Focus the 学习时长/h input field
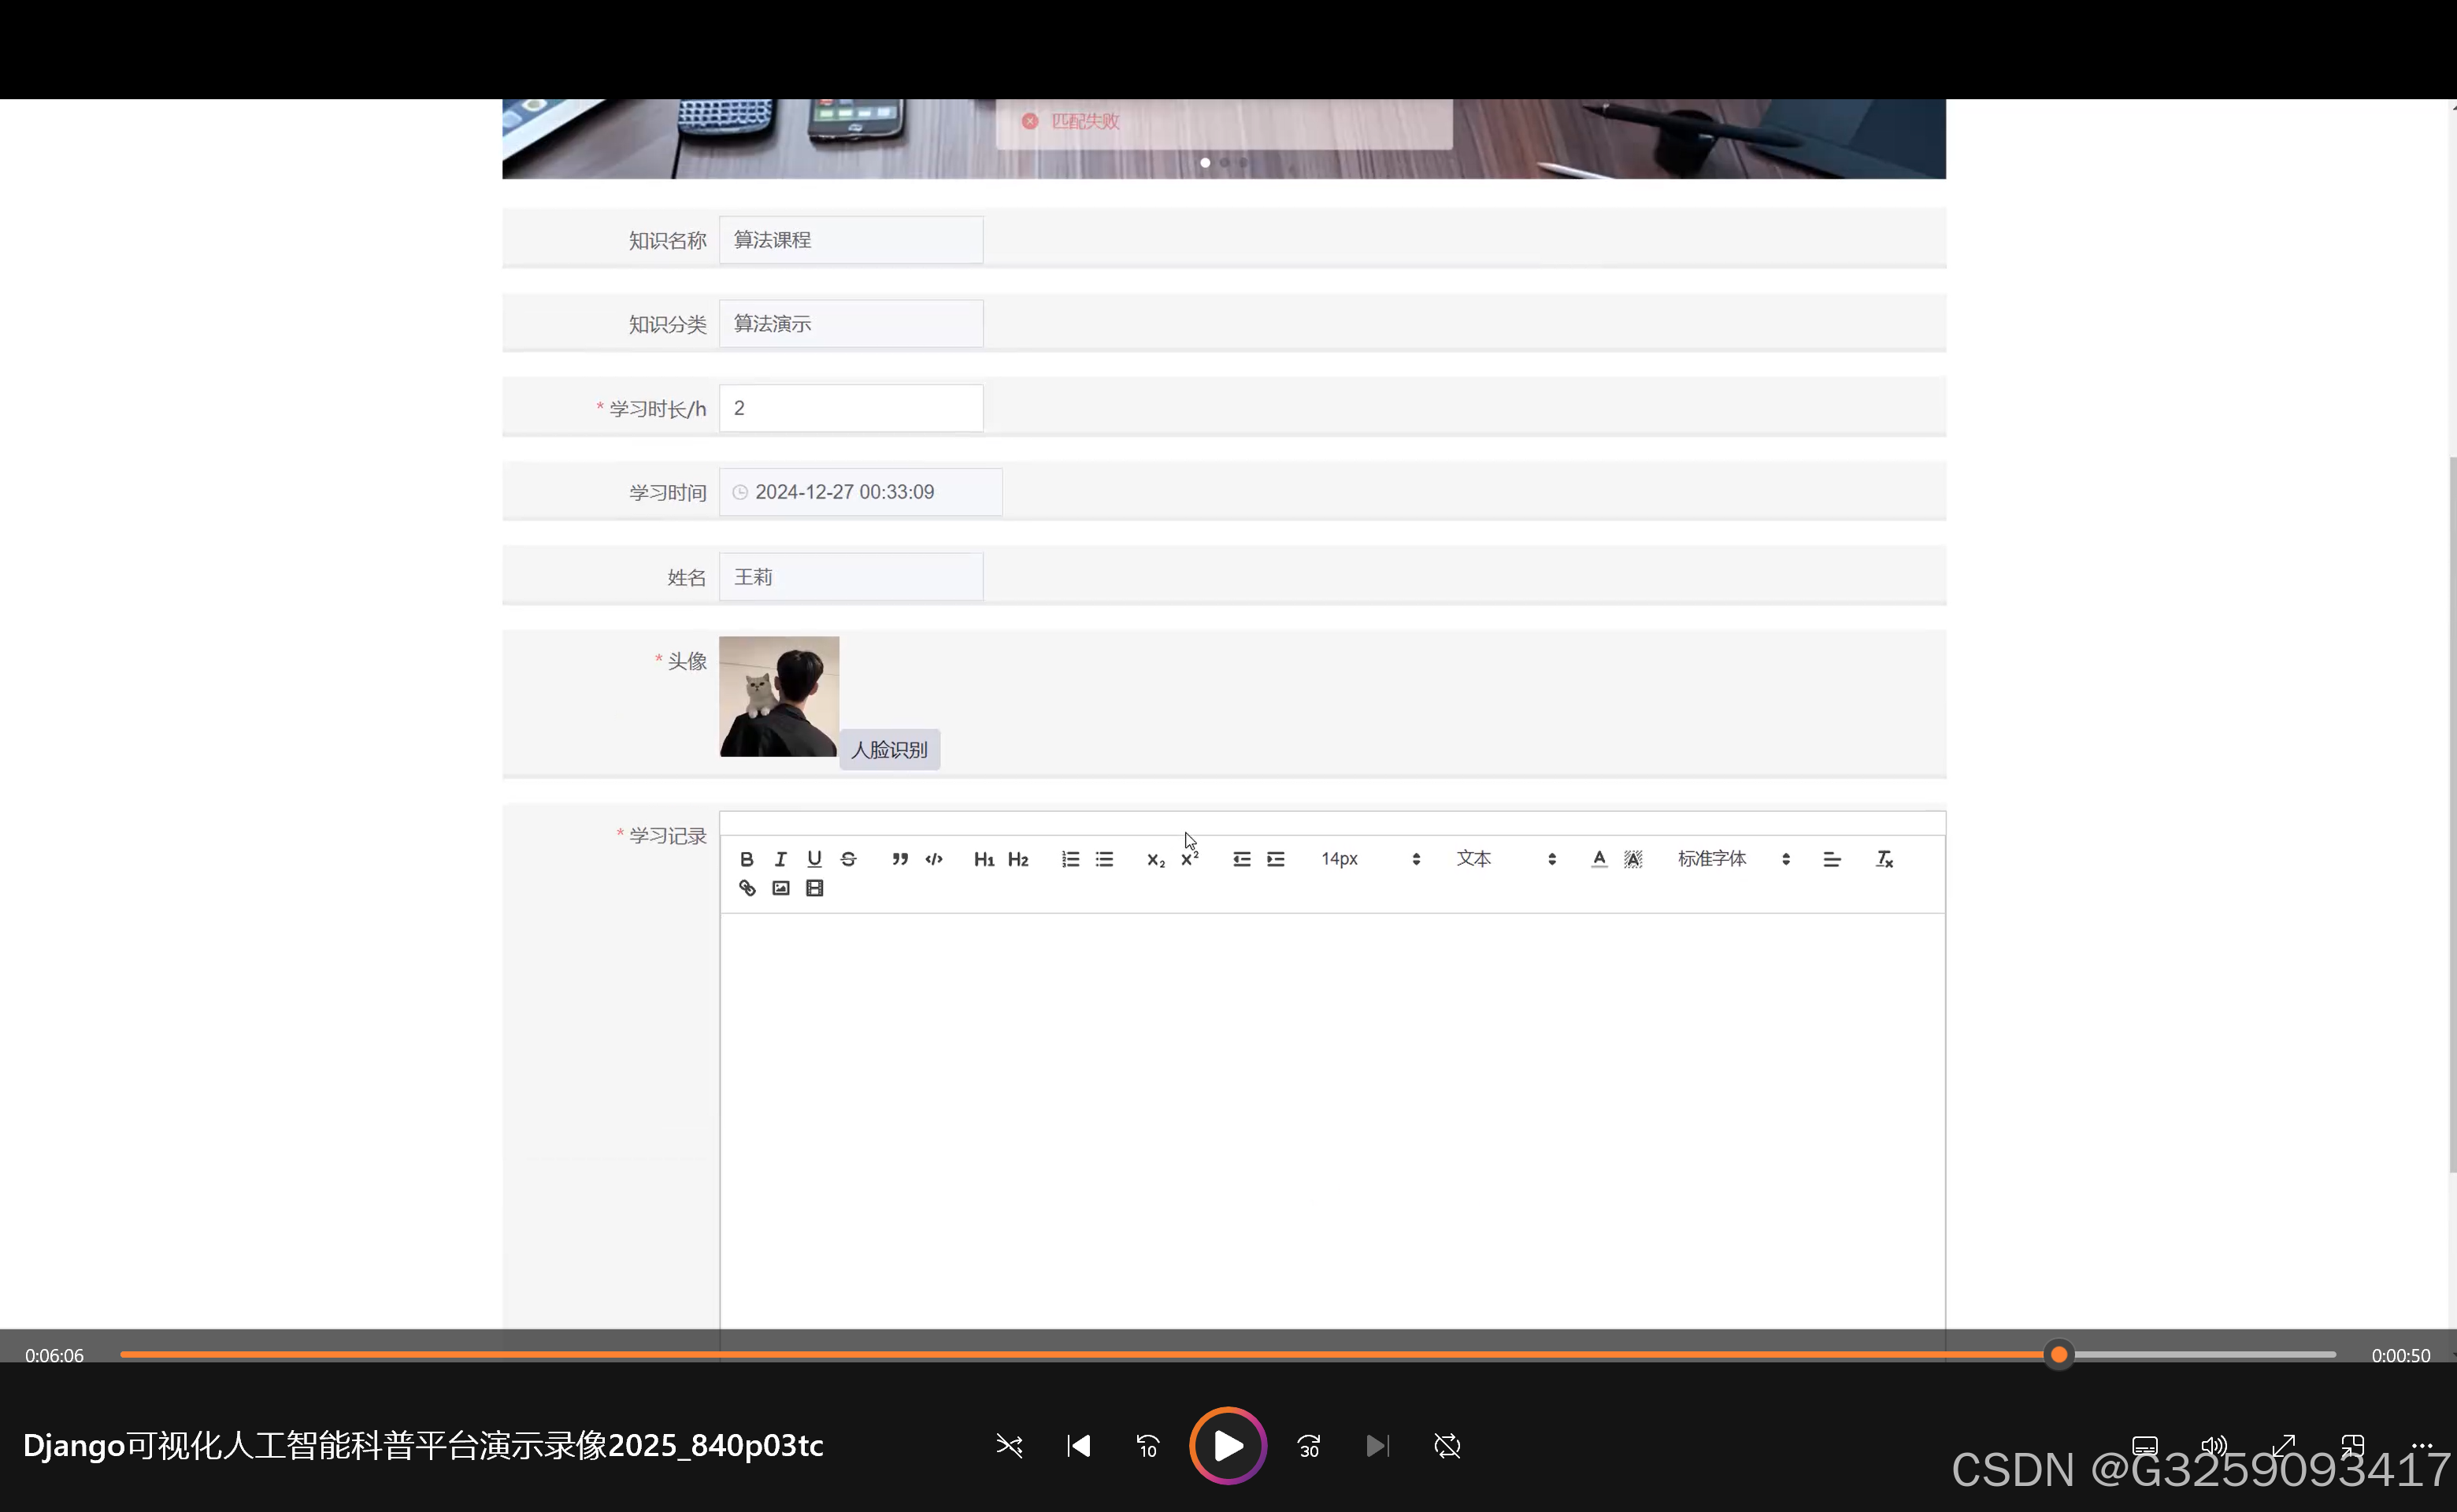This screenshot has height=1512, width=2457. (851, 408)
